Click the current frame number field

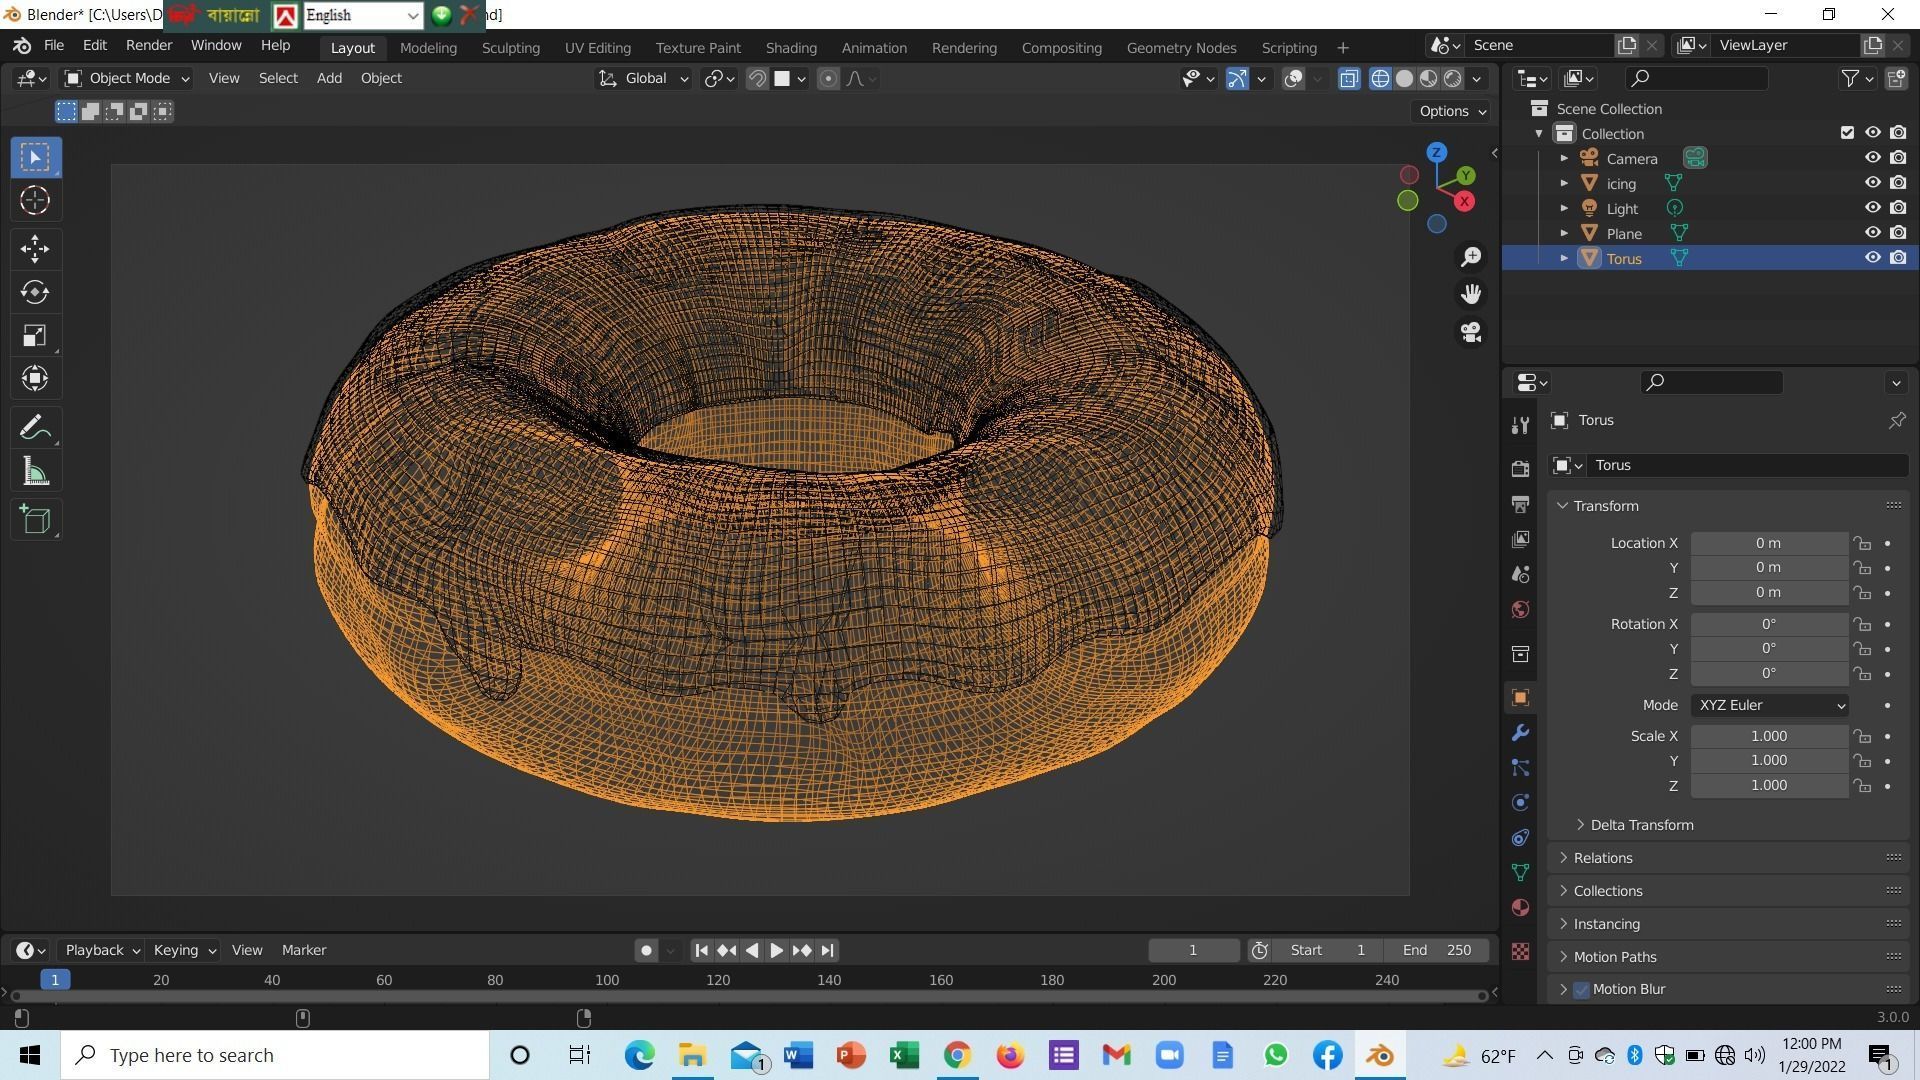tap(1193, 951)
